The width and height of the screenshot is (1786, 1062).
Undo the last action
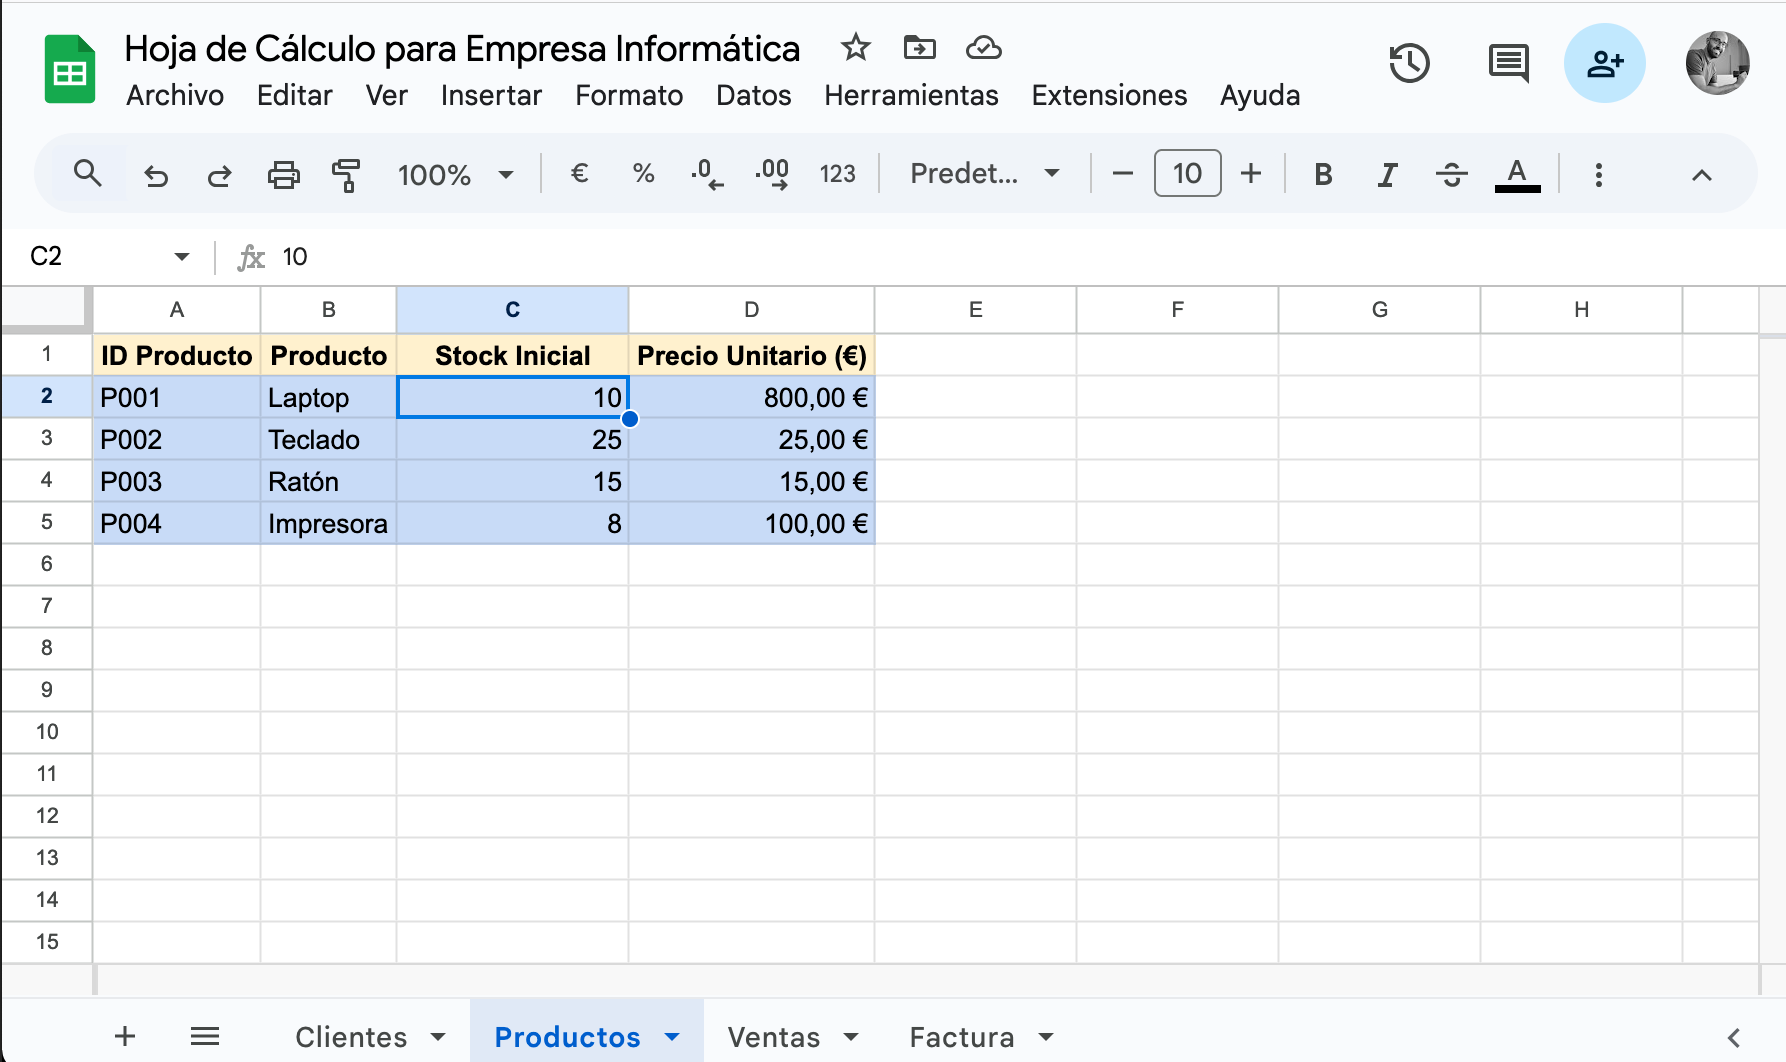156,173
